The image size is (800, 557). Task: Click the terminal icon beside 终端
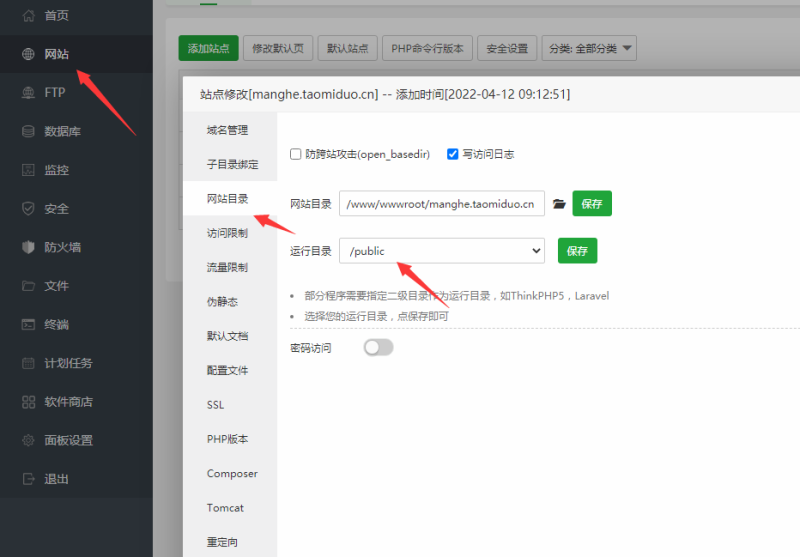pyautogui.click(x=29, y=324)
